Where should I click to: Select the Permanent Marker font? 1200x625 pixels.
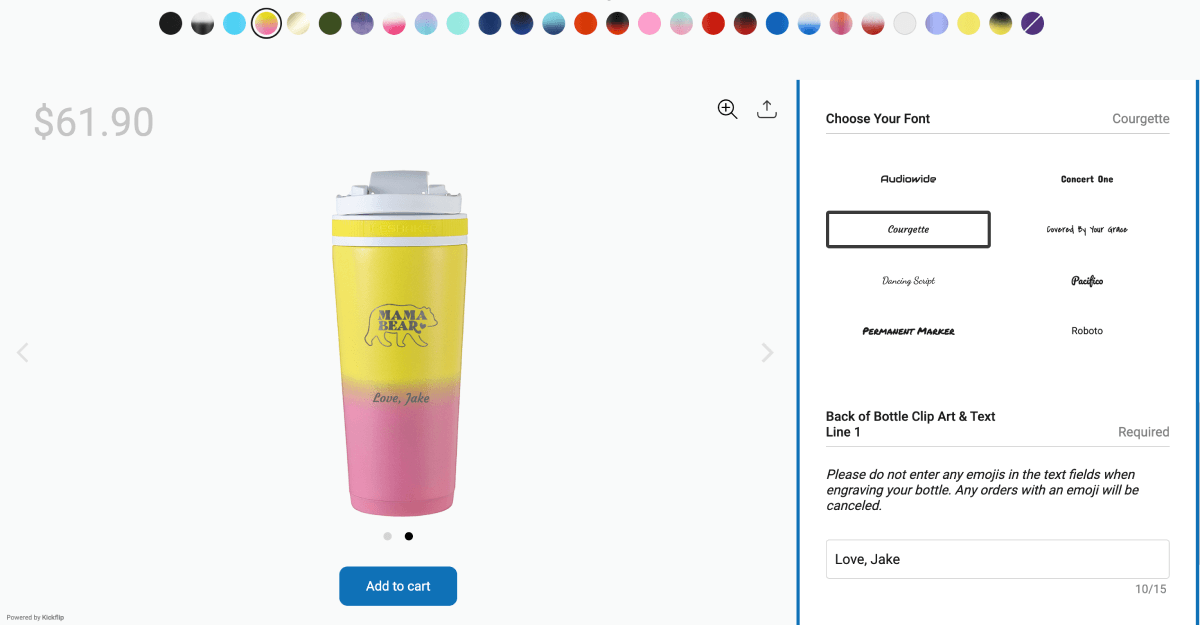[x=908, y=331]
